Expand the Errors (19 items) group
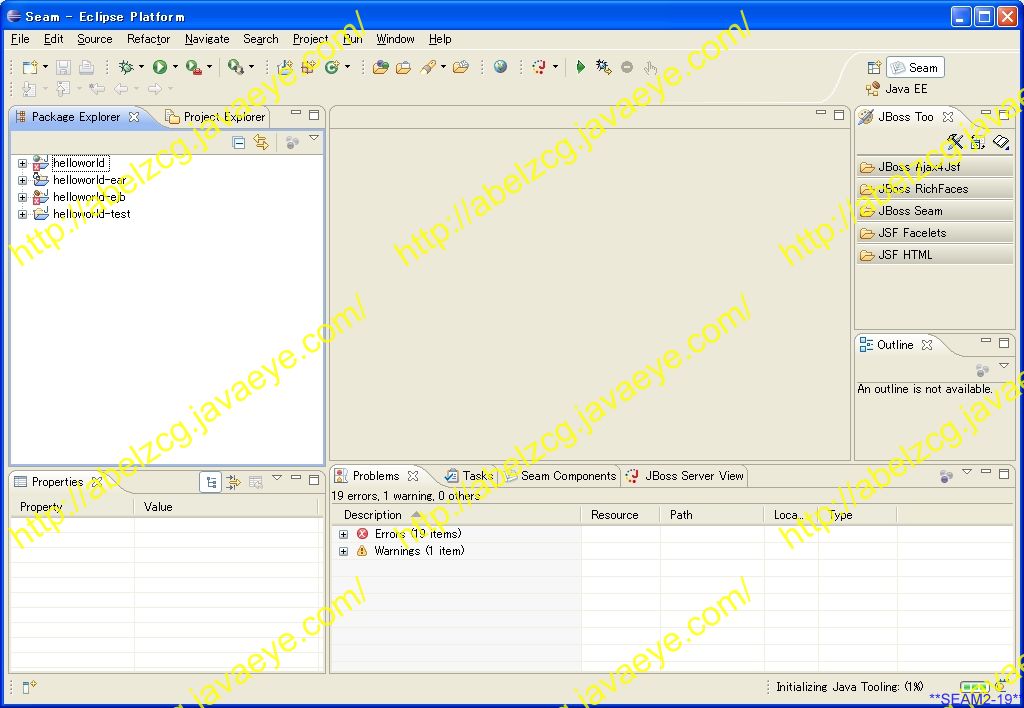Image resolution: width=1024 pixels, height=708 pixels. pos(344,534)
